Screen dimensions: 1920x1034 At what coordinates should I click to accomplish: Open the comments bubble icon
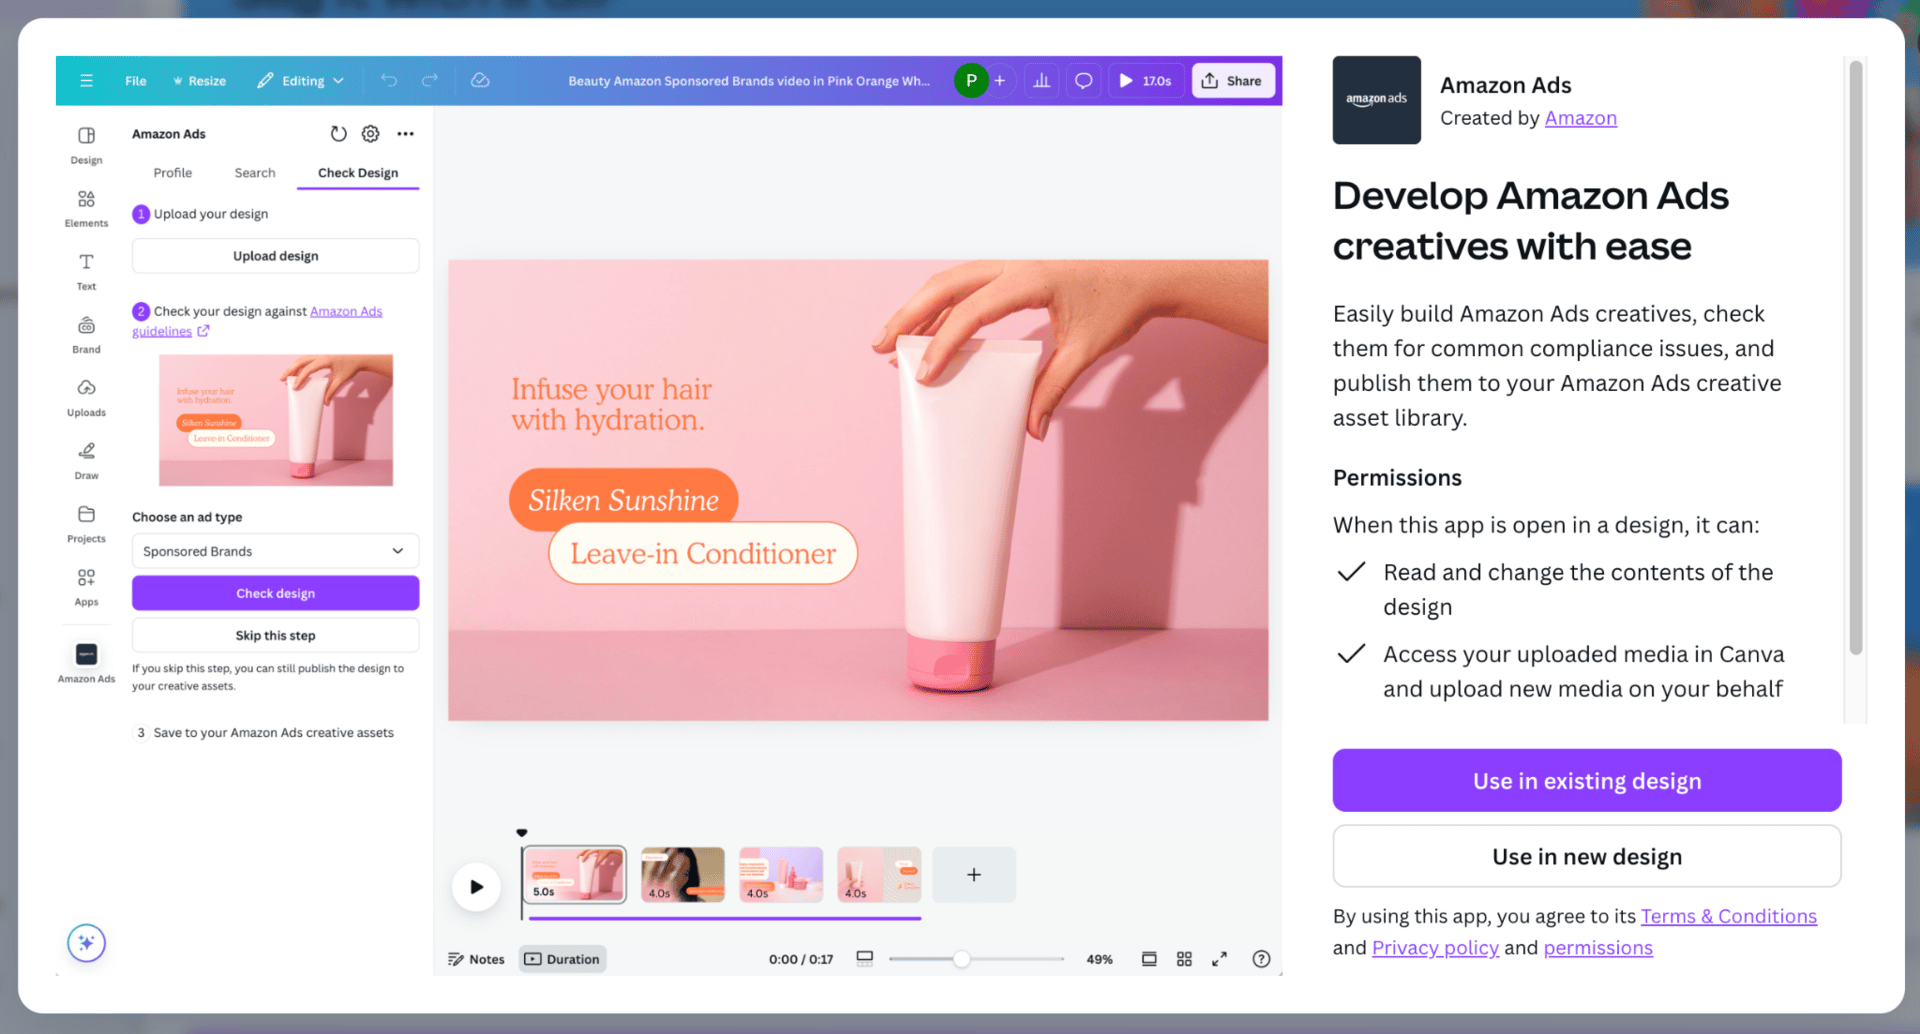(1083, 81)
